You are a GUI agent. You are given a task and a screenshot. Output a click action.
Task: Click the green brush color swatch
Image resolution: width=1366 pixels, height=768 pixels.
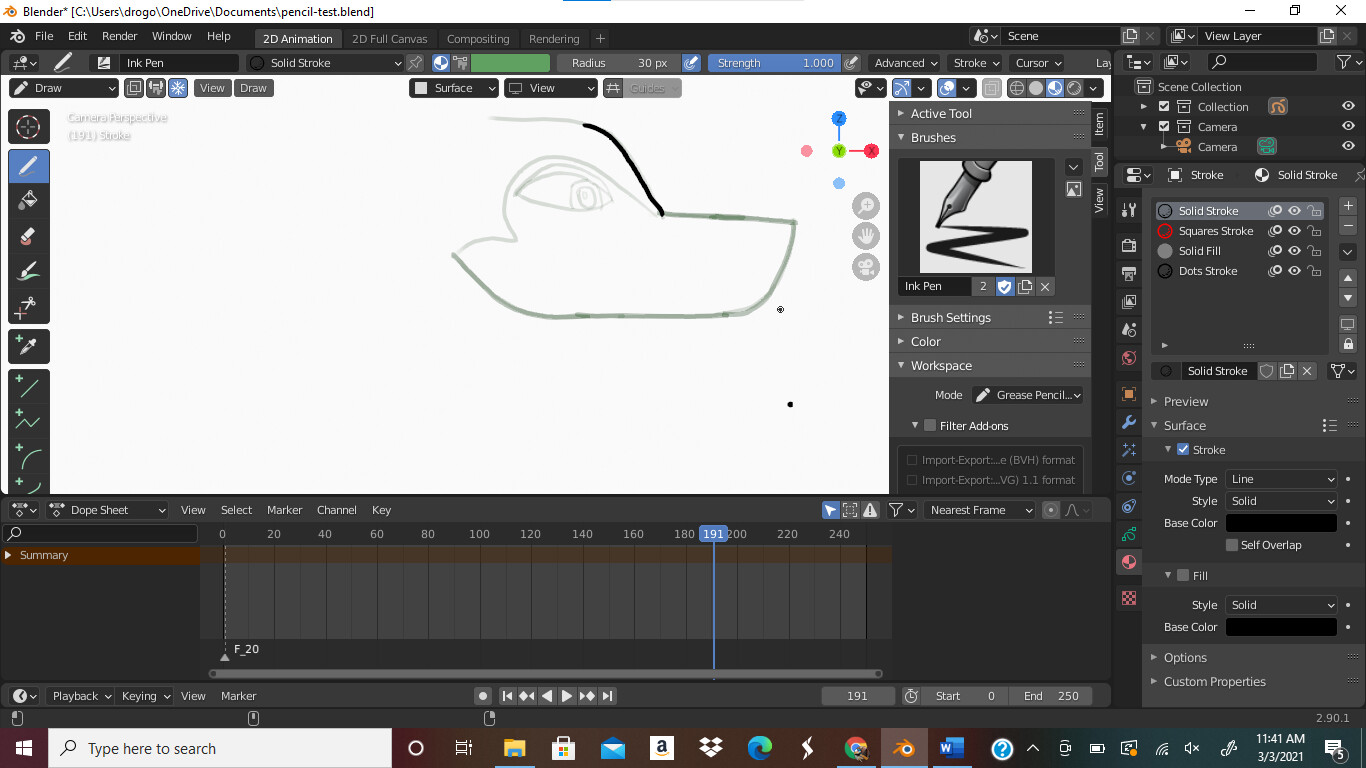click(x=510, y=63)
